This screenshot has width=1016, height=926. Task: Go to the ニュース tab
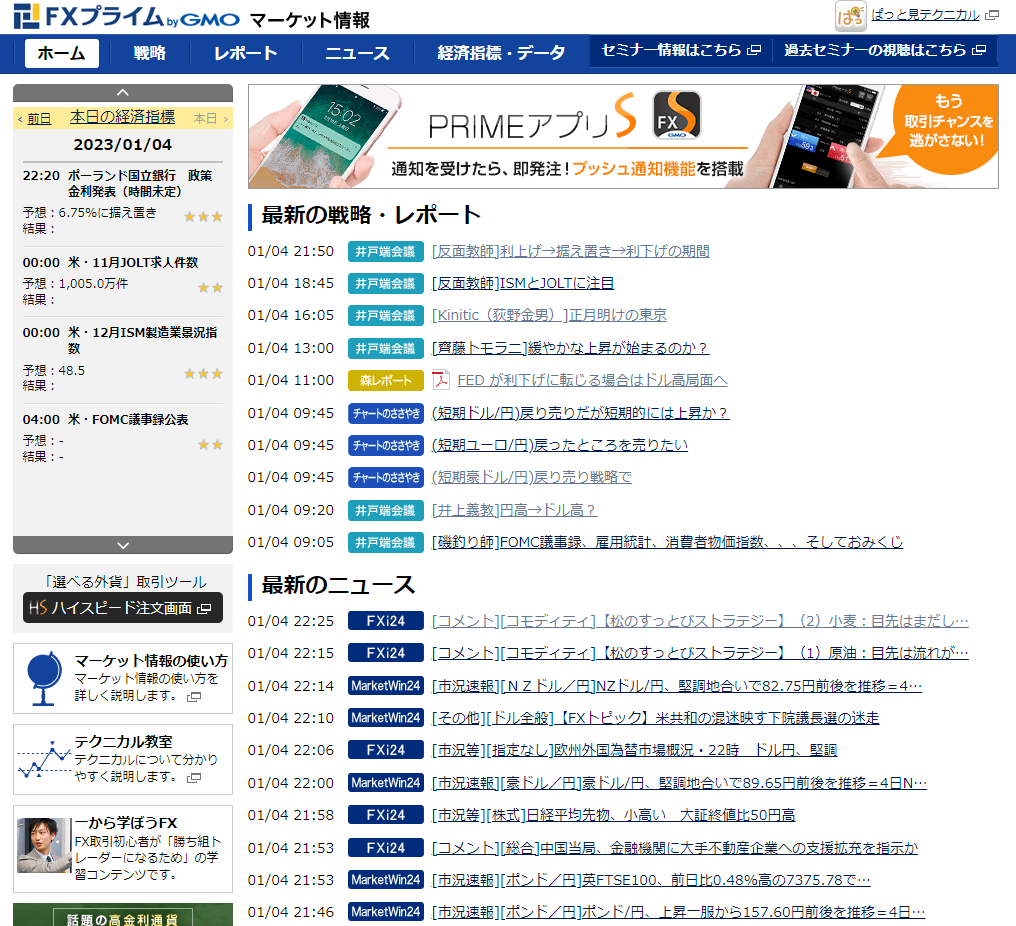[357, 53]
